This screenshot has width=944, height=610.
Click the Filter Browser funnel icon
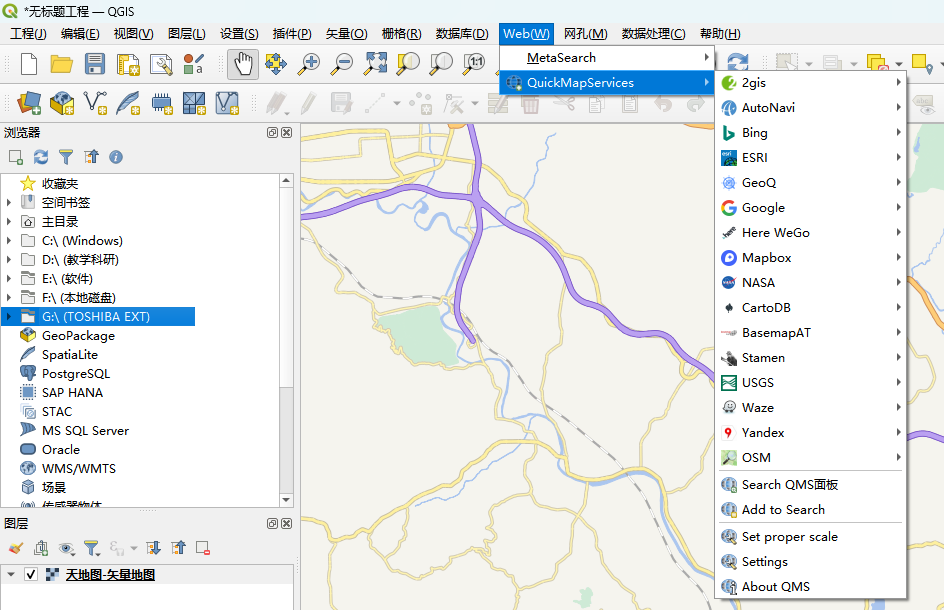tap(66, 157)
